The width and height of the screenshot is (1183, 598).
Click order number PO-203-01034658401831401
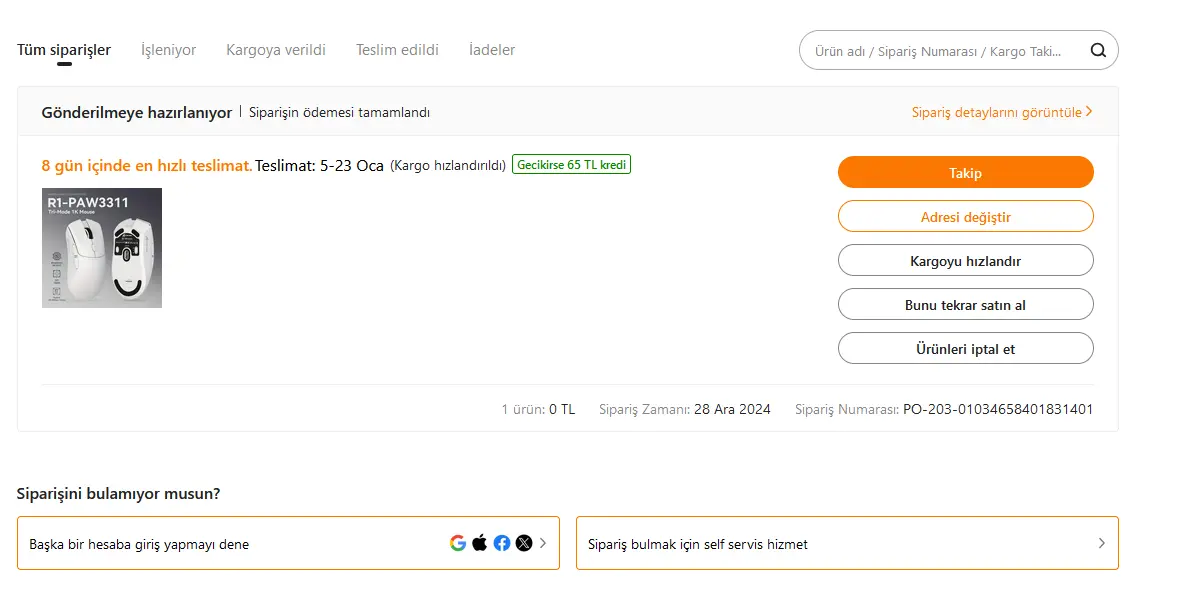[998, 409]
